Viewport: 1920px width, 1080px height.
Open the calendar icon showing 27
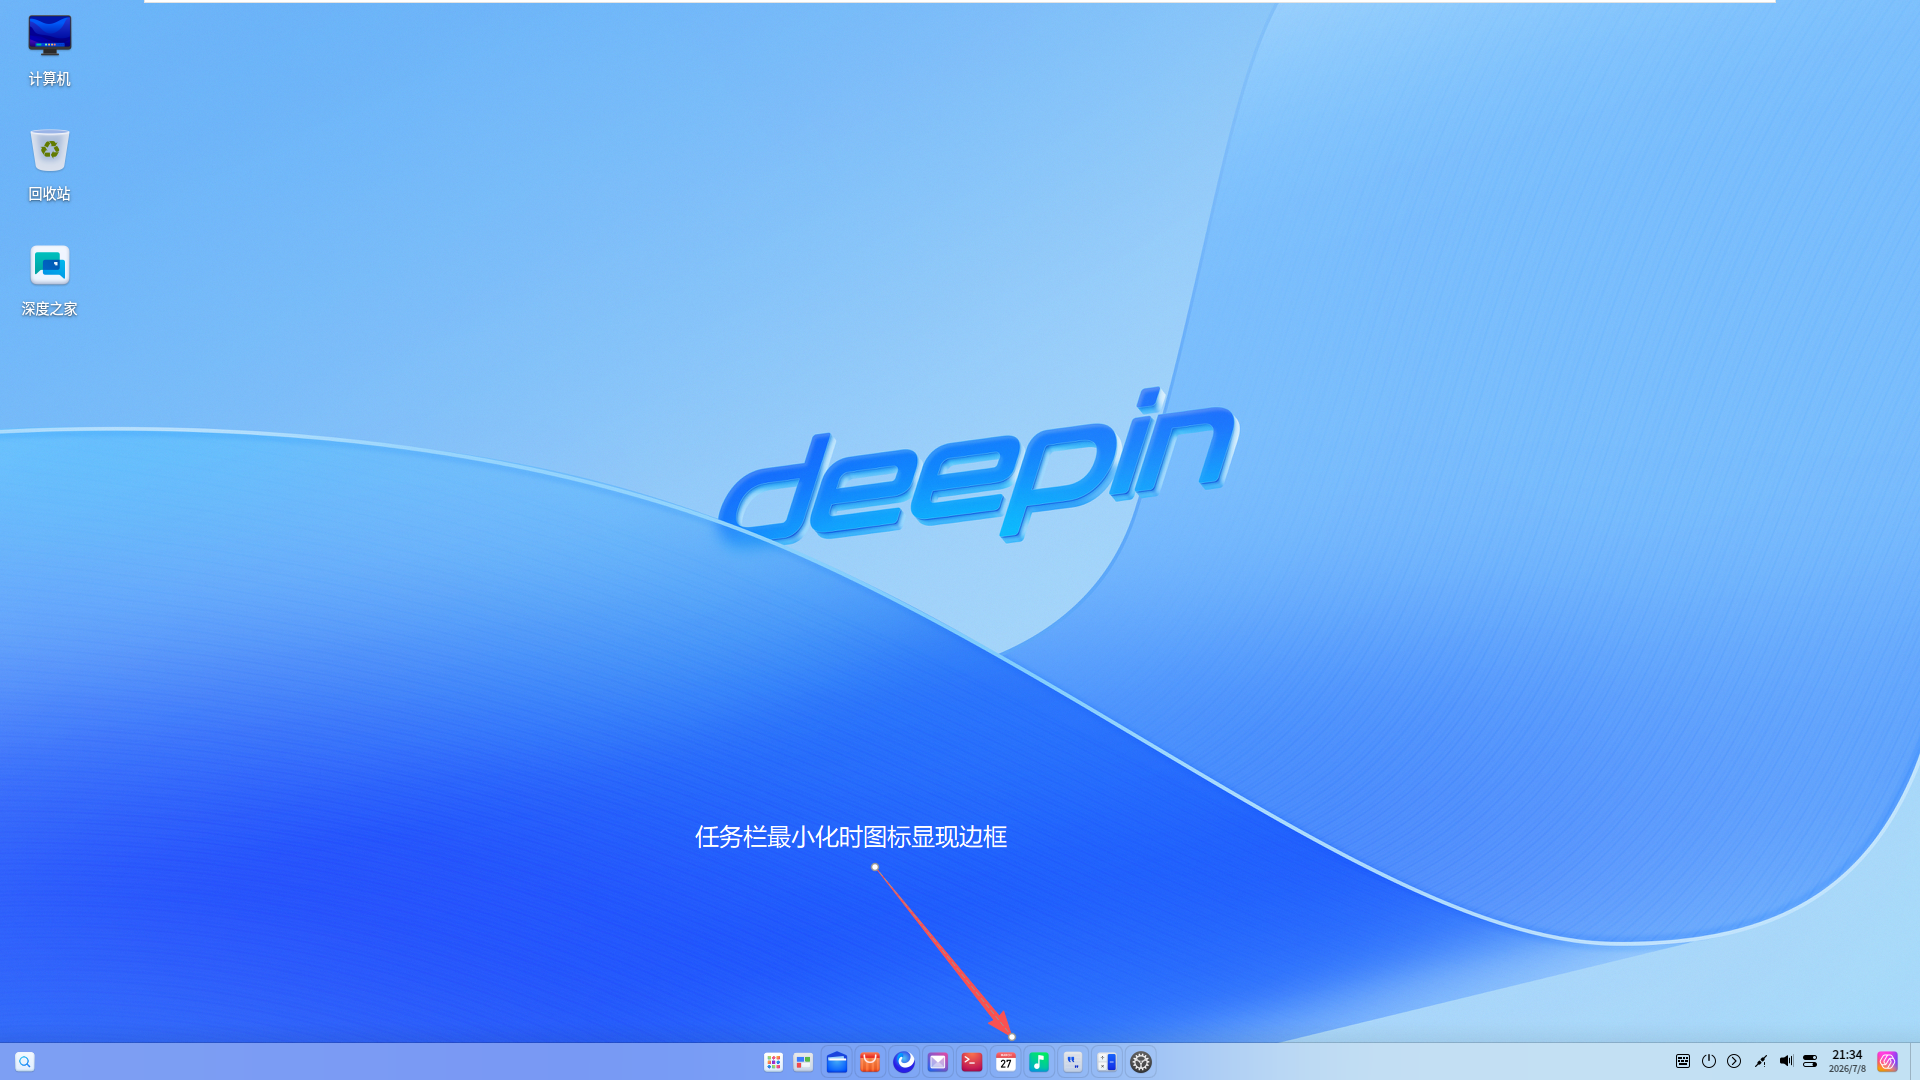(1005, 1062)
